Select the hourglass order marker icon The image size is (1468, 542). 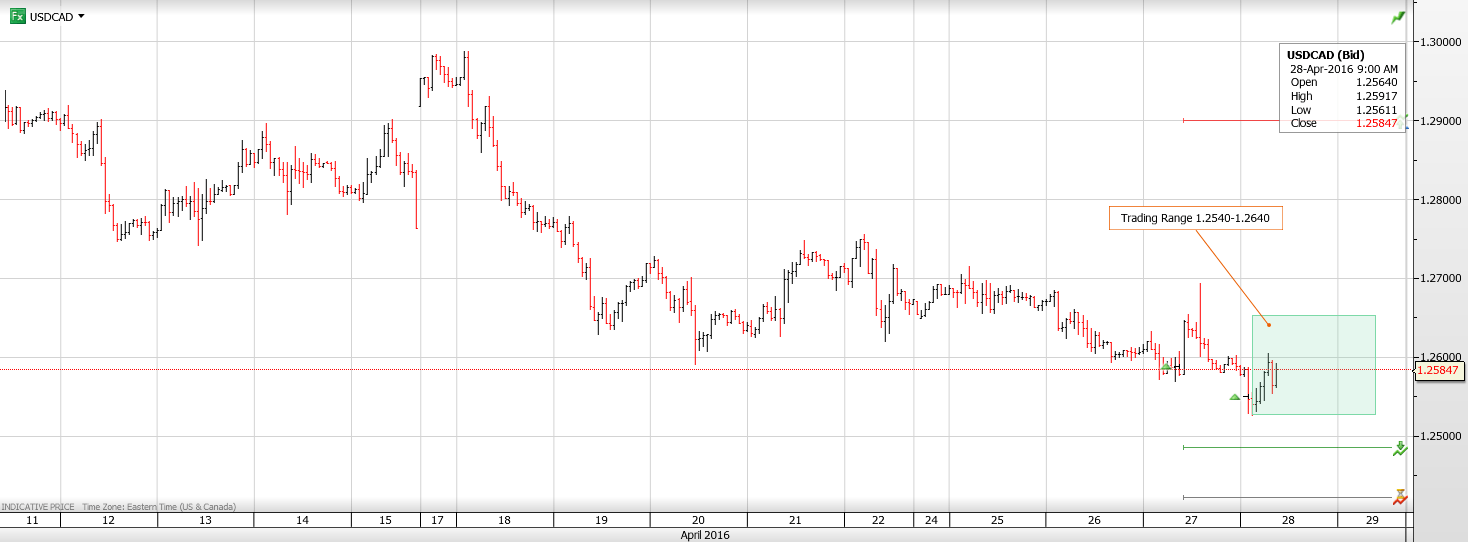(1400, 496)
